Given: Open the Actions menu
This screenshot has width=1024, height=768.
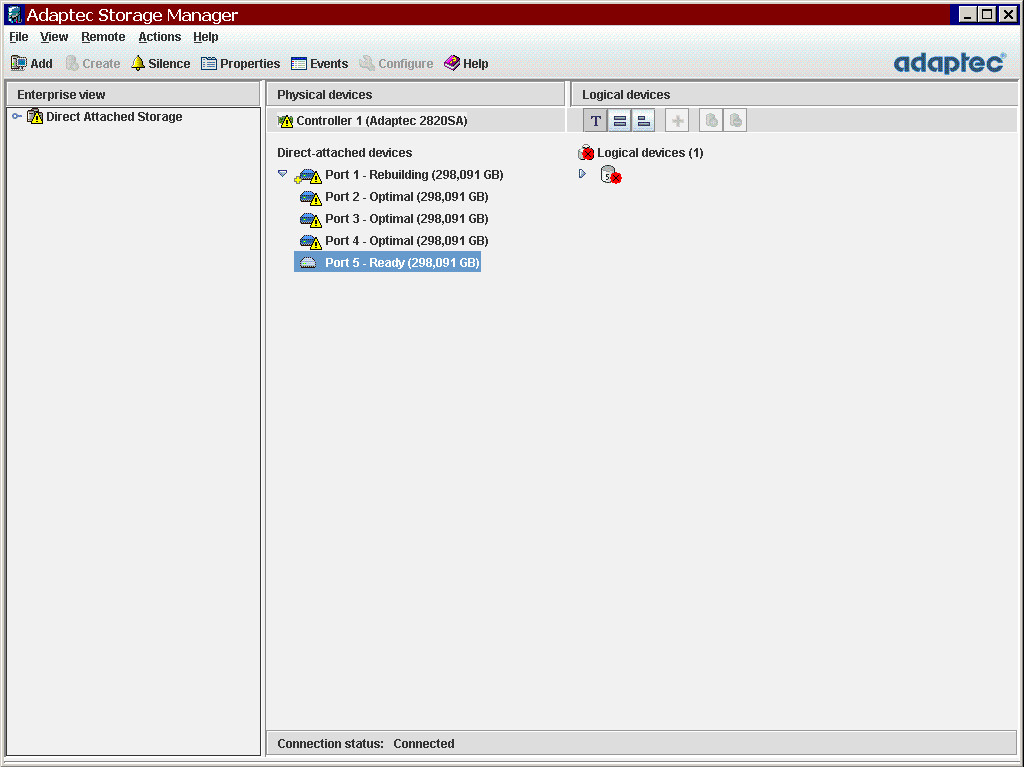Looking at the screenshot, I should point(159,37).
